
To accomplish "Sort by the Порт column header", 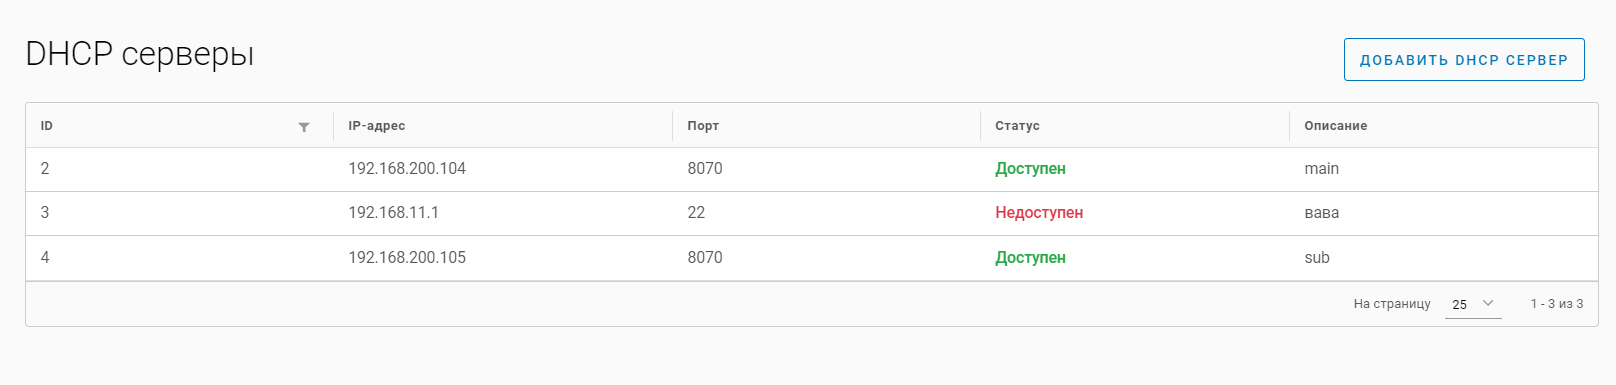I will pos(703,126).
